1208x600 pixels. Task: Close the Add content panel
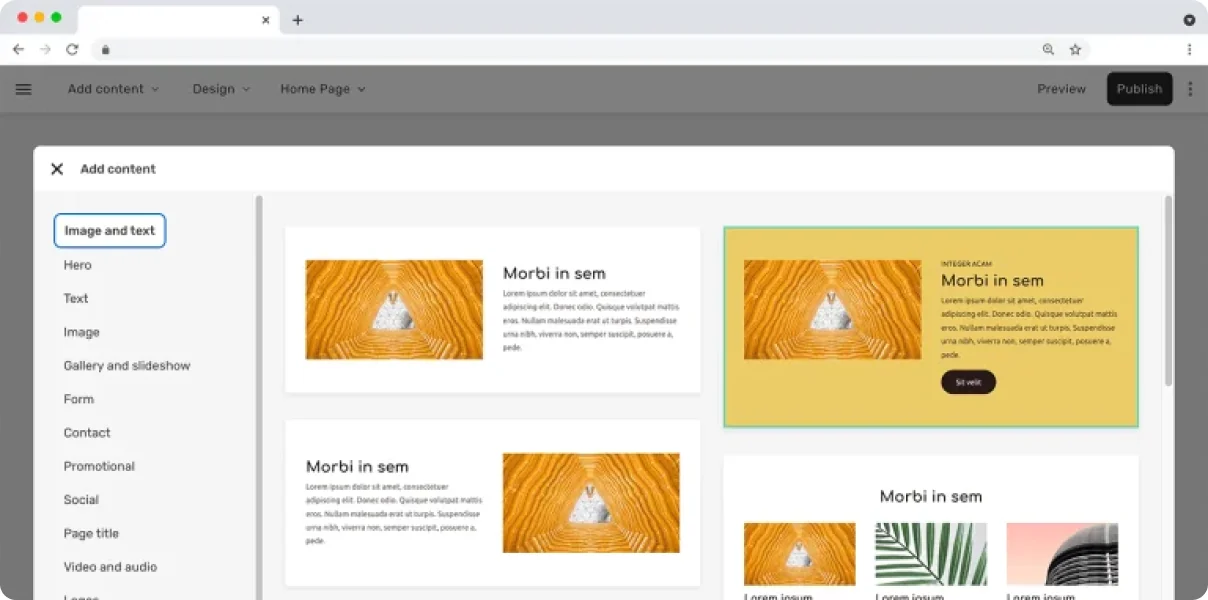coord(57,169)
